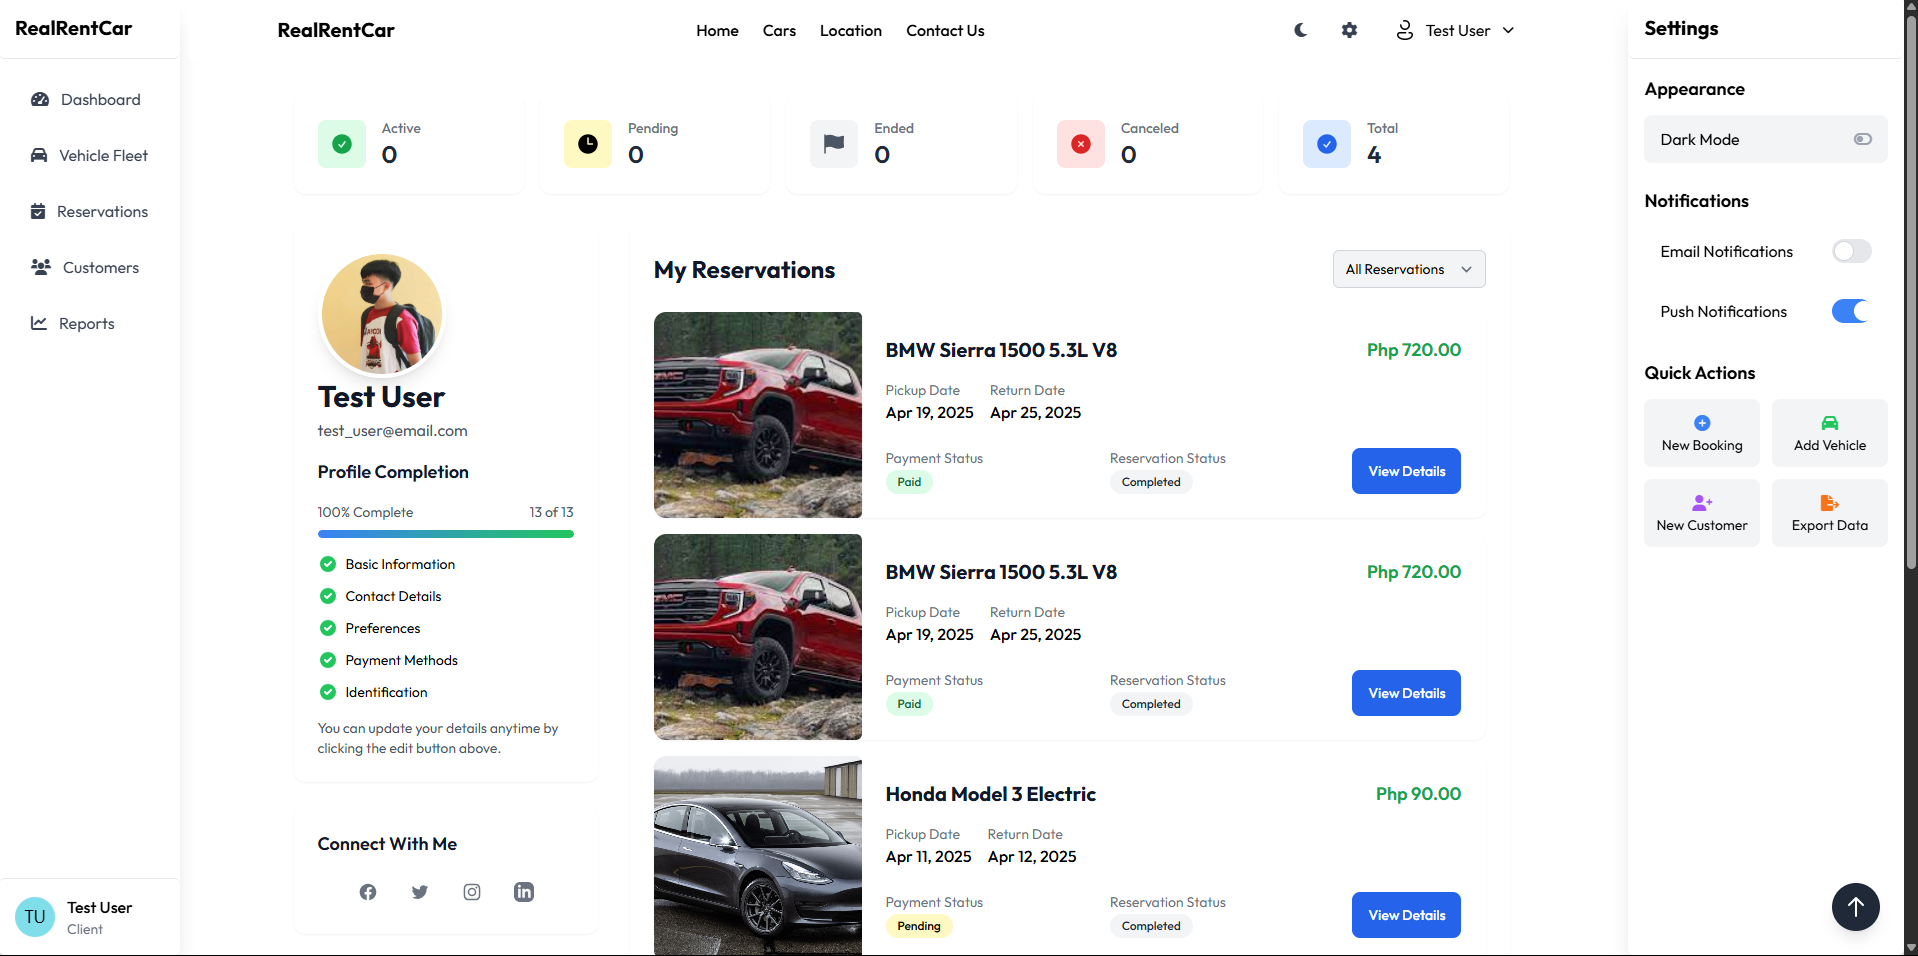Click the New Booking quick action
This screenshot has height=956, width=1918.
[x=1701, y=433]
